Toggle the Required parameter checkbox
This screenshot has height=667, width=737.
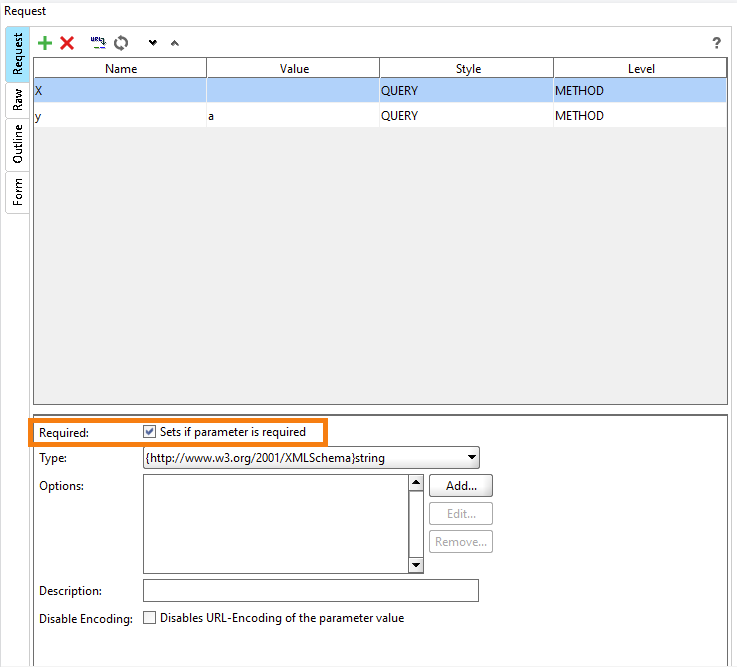point(150,432)
